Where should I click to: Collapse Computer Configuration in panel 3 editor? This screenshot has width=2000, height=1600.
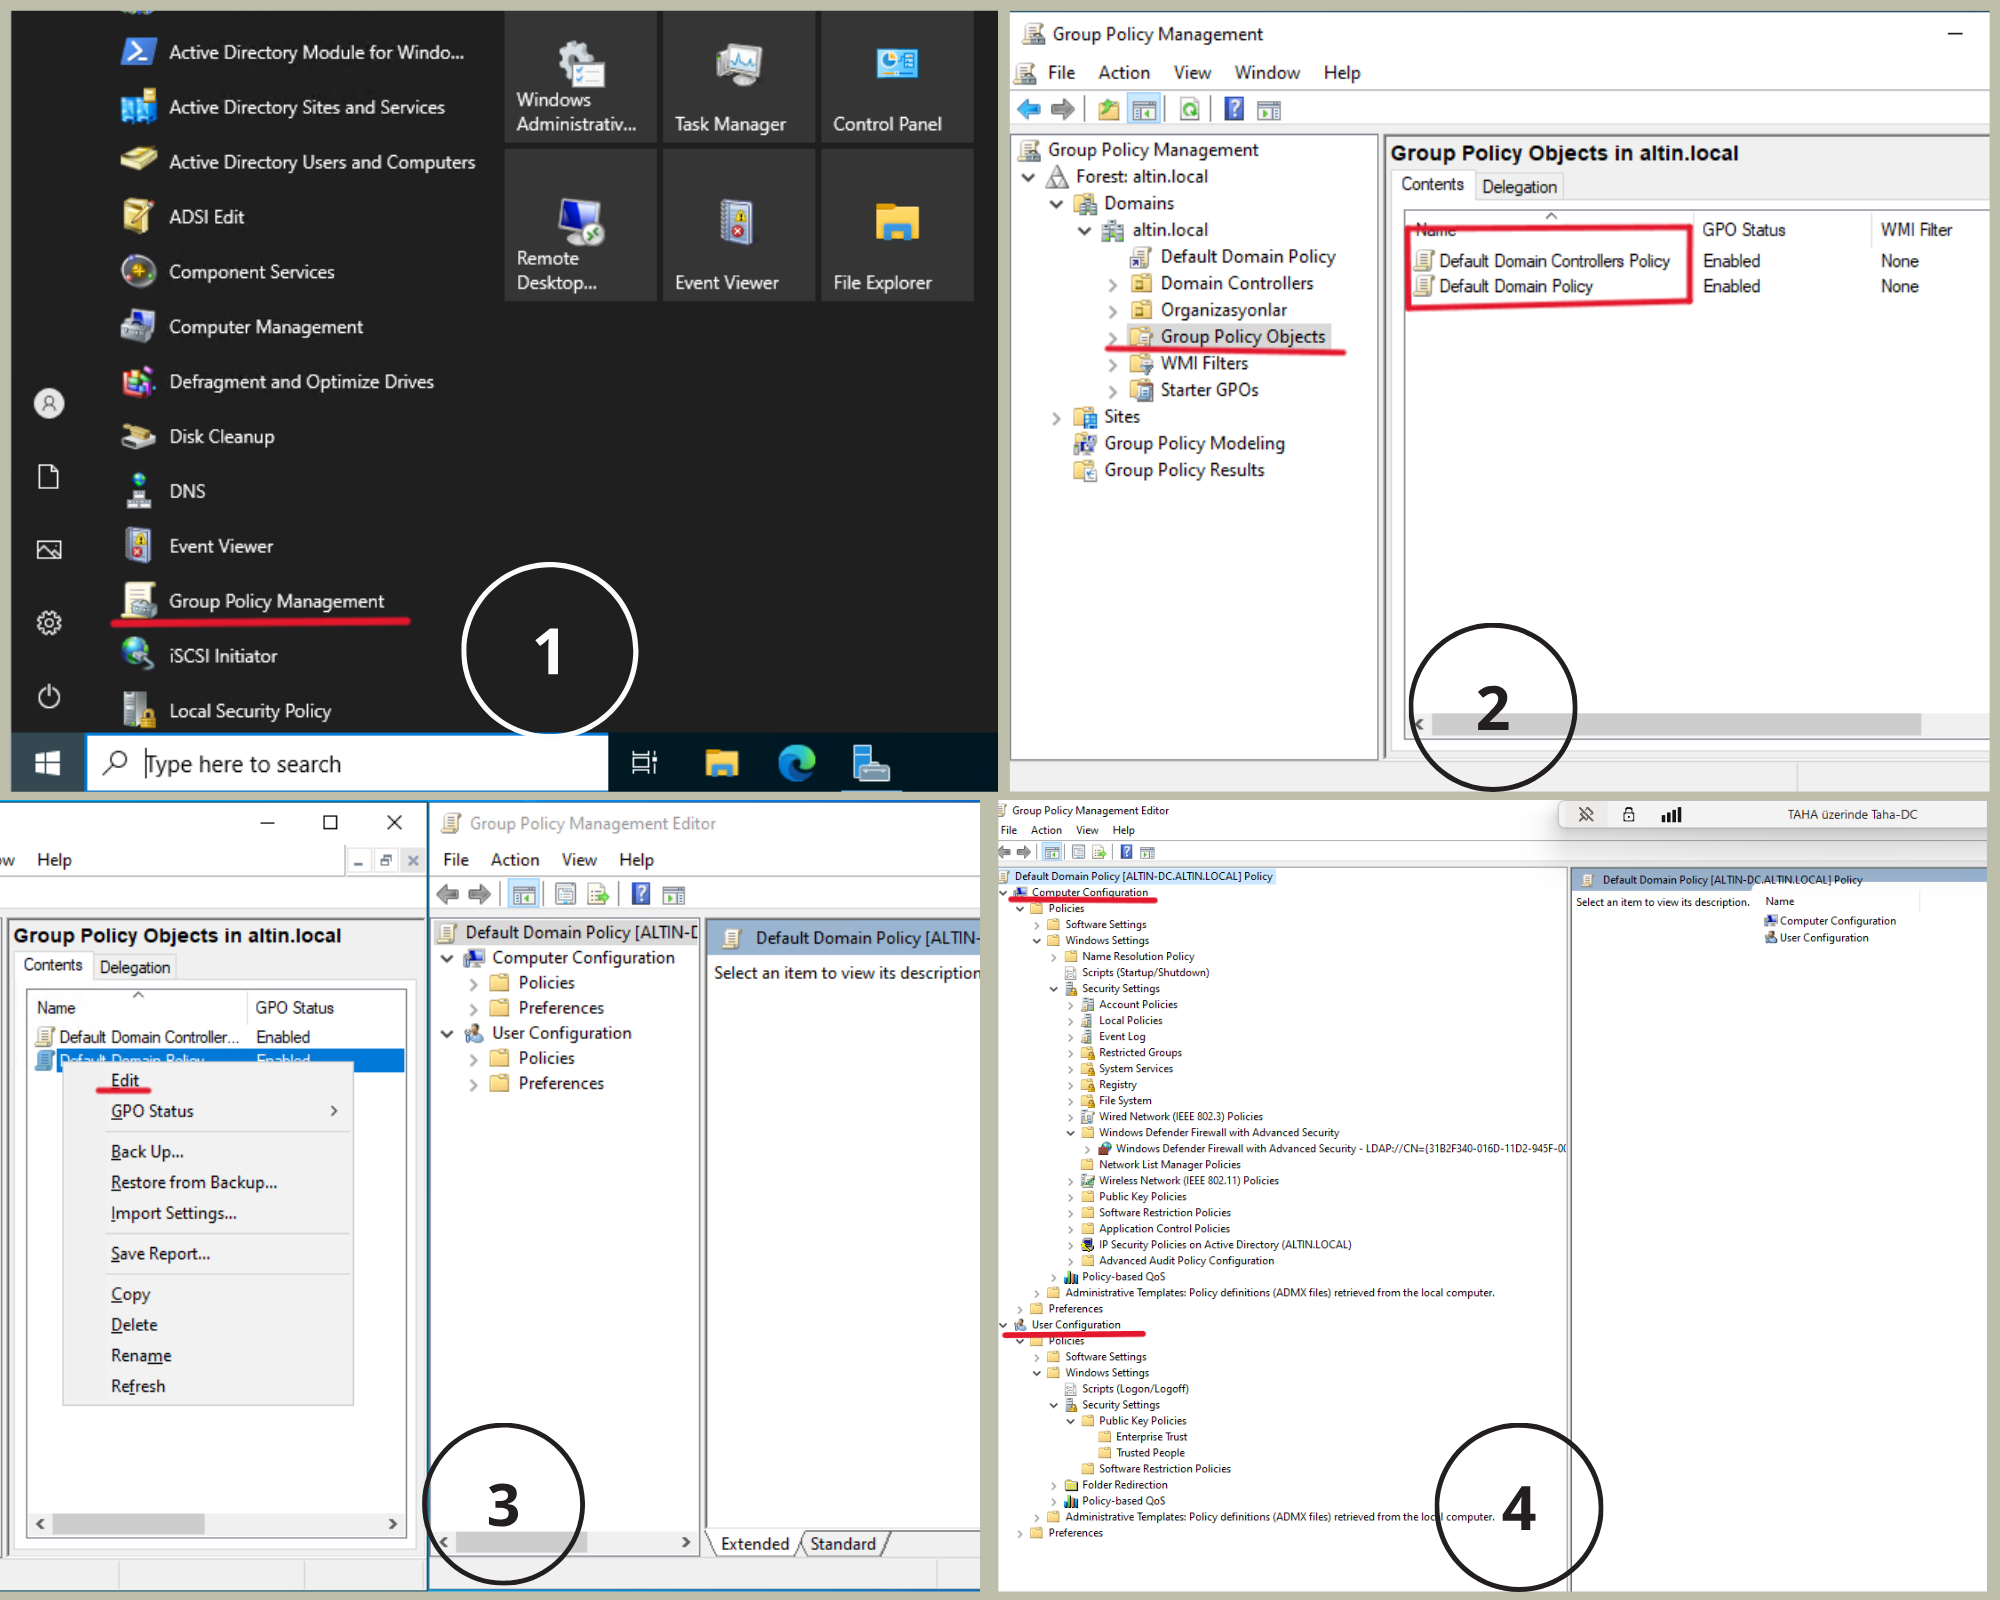[x=447, y=958]
